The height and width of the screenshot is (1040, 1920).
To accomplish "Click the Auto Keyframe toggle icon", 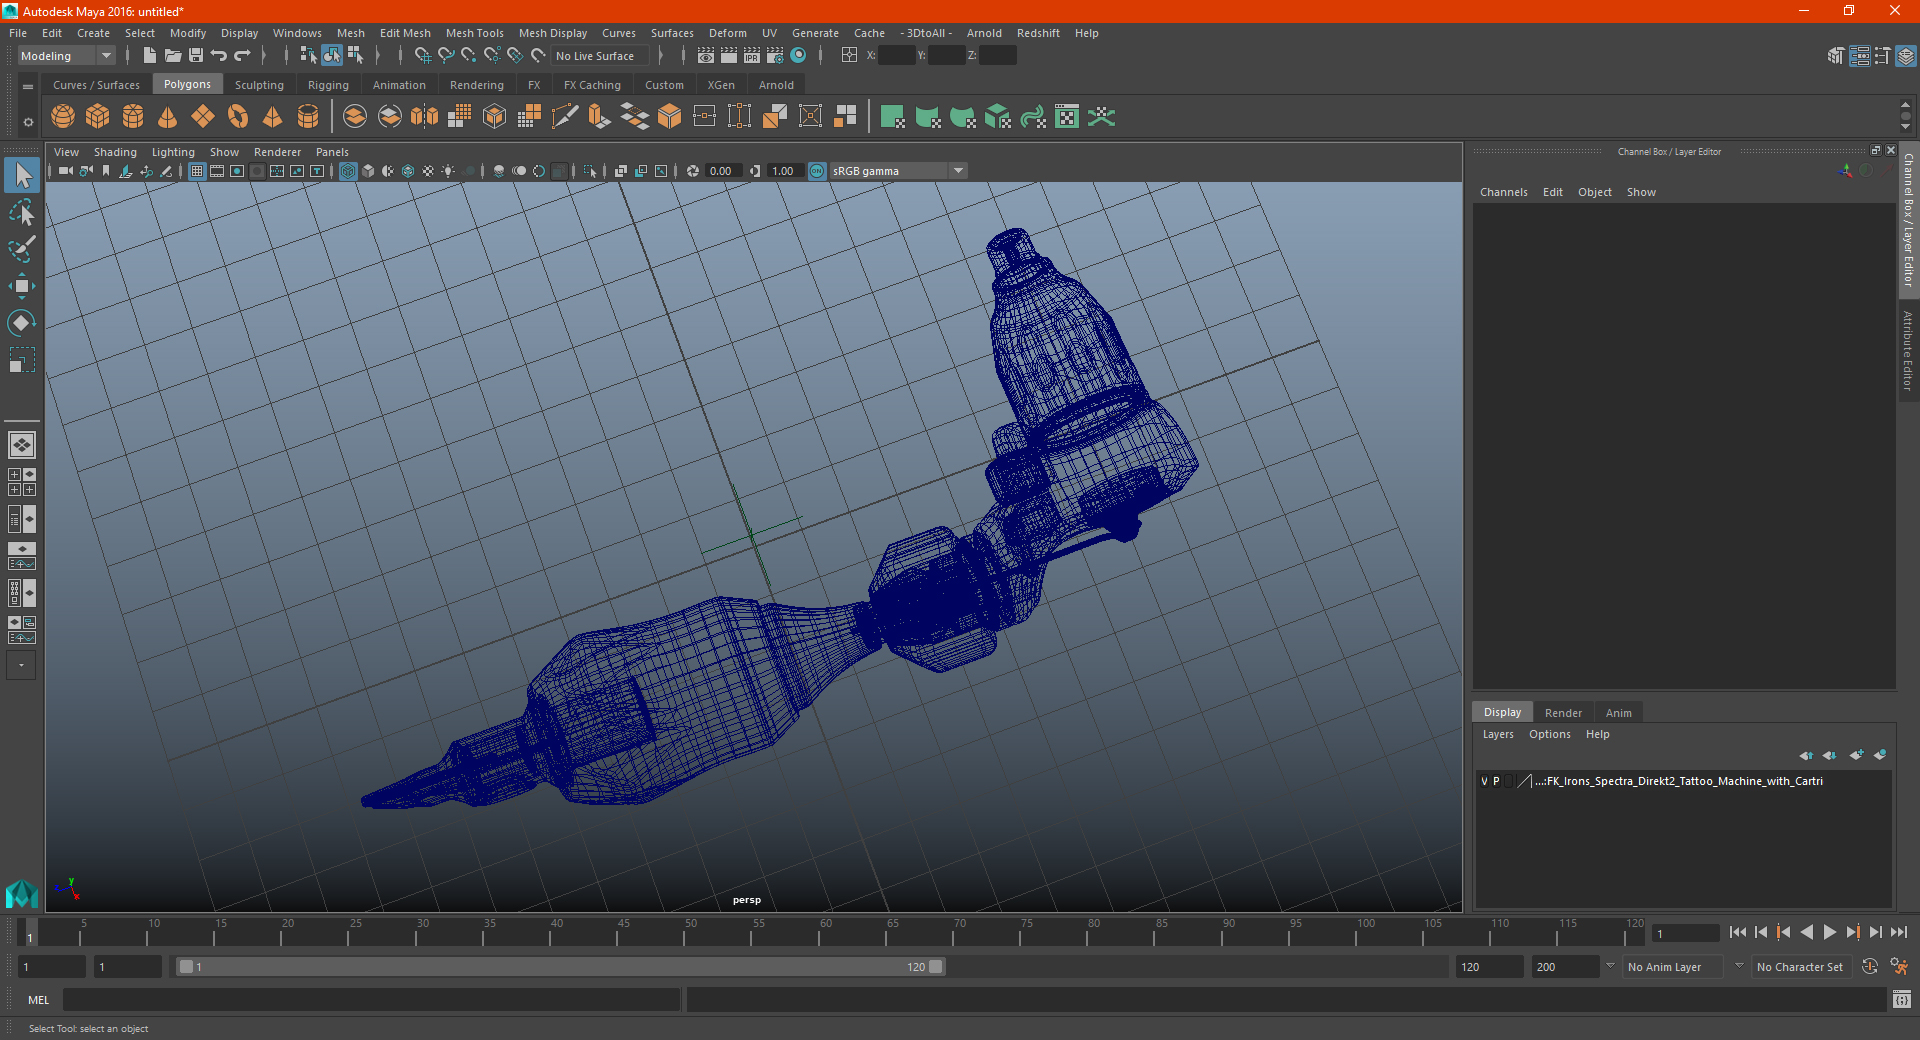I will tap(1870, 967).
